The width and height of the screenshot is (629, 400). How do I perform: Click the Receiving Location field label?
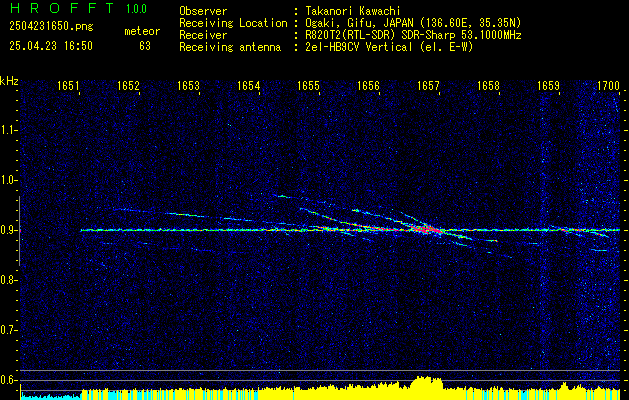[x=233, y=23]
